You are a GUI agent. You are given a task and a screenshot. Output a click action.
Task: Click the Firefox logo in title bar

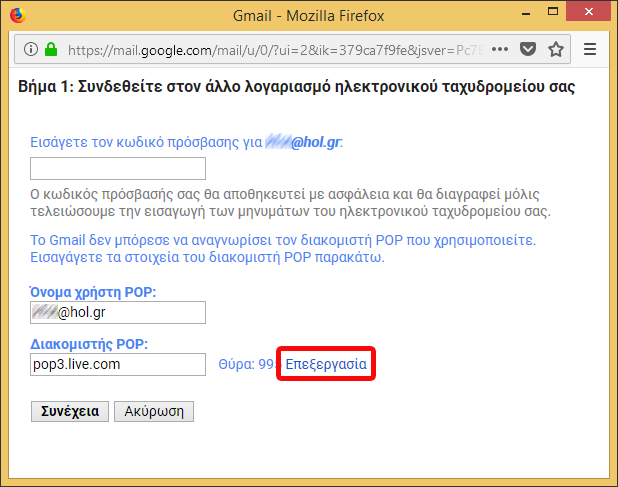17,15
